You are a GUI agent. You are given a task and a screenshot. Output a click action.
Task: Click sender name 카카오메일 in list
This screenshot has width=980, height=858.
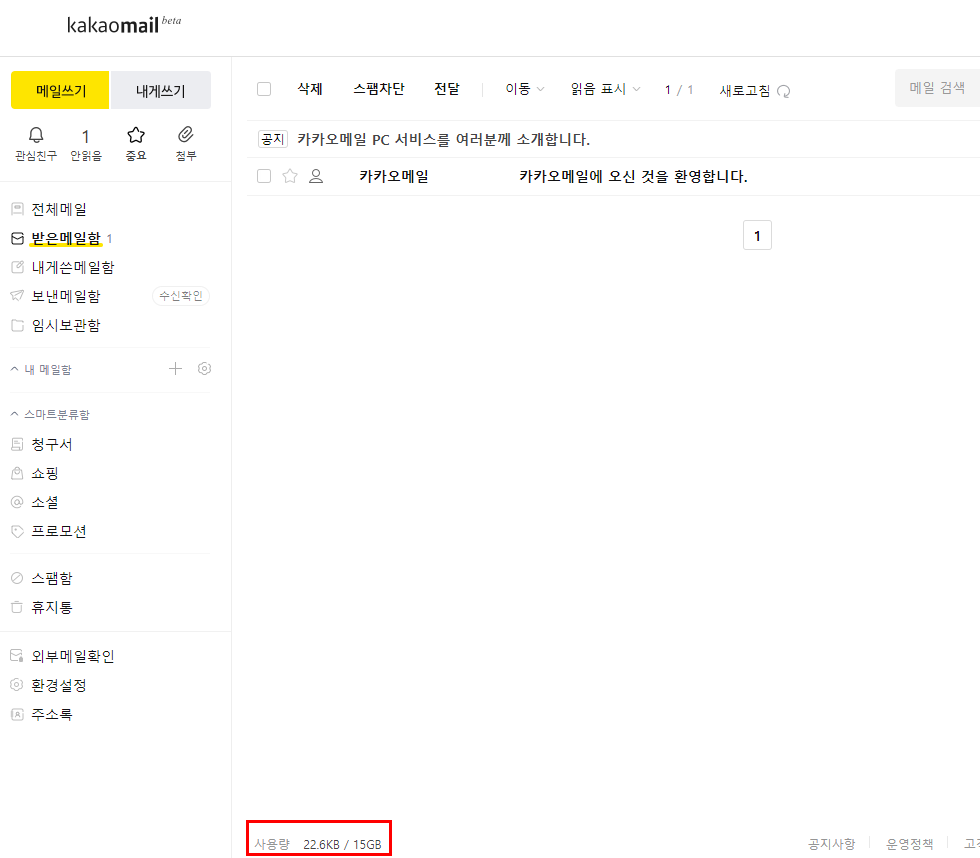394,176
